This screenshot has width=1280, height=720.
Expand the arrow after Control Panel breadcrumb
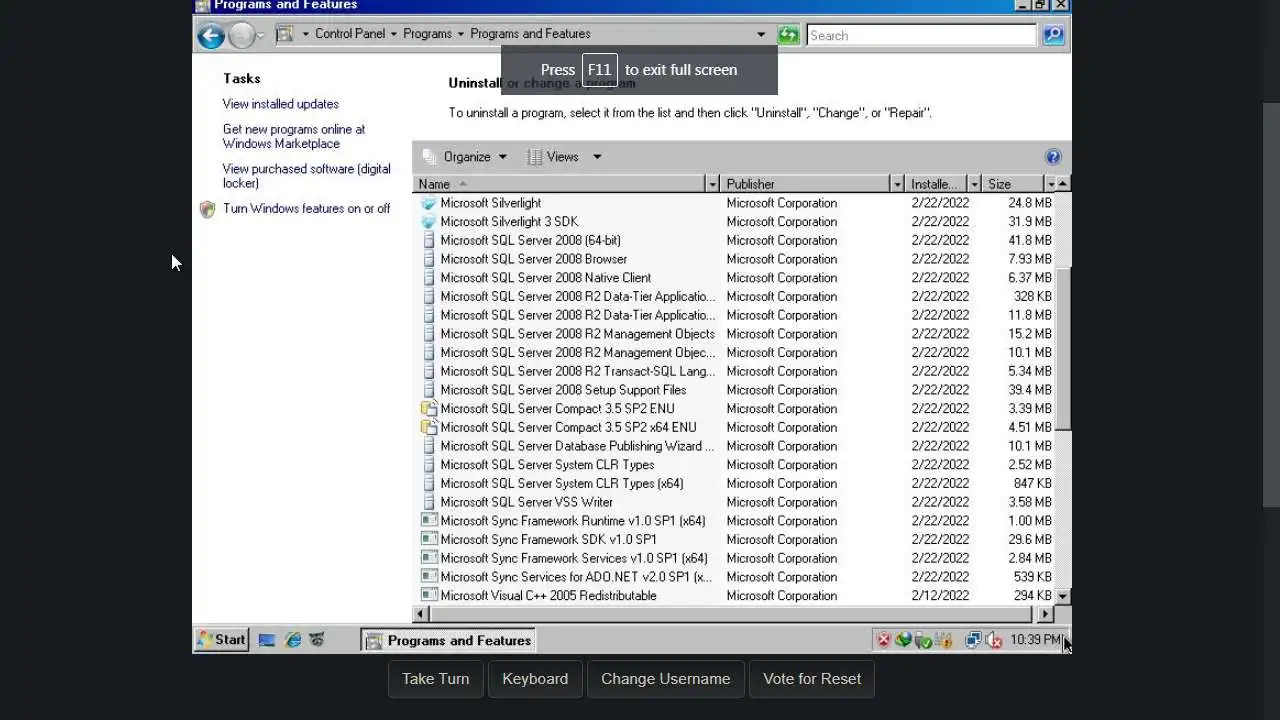(393, 34)
